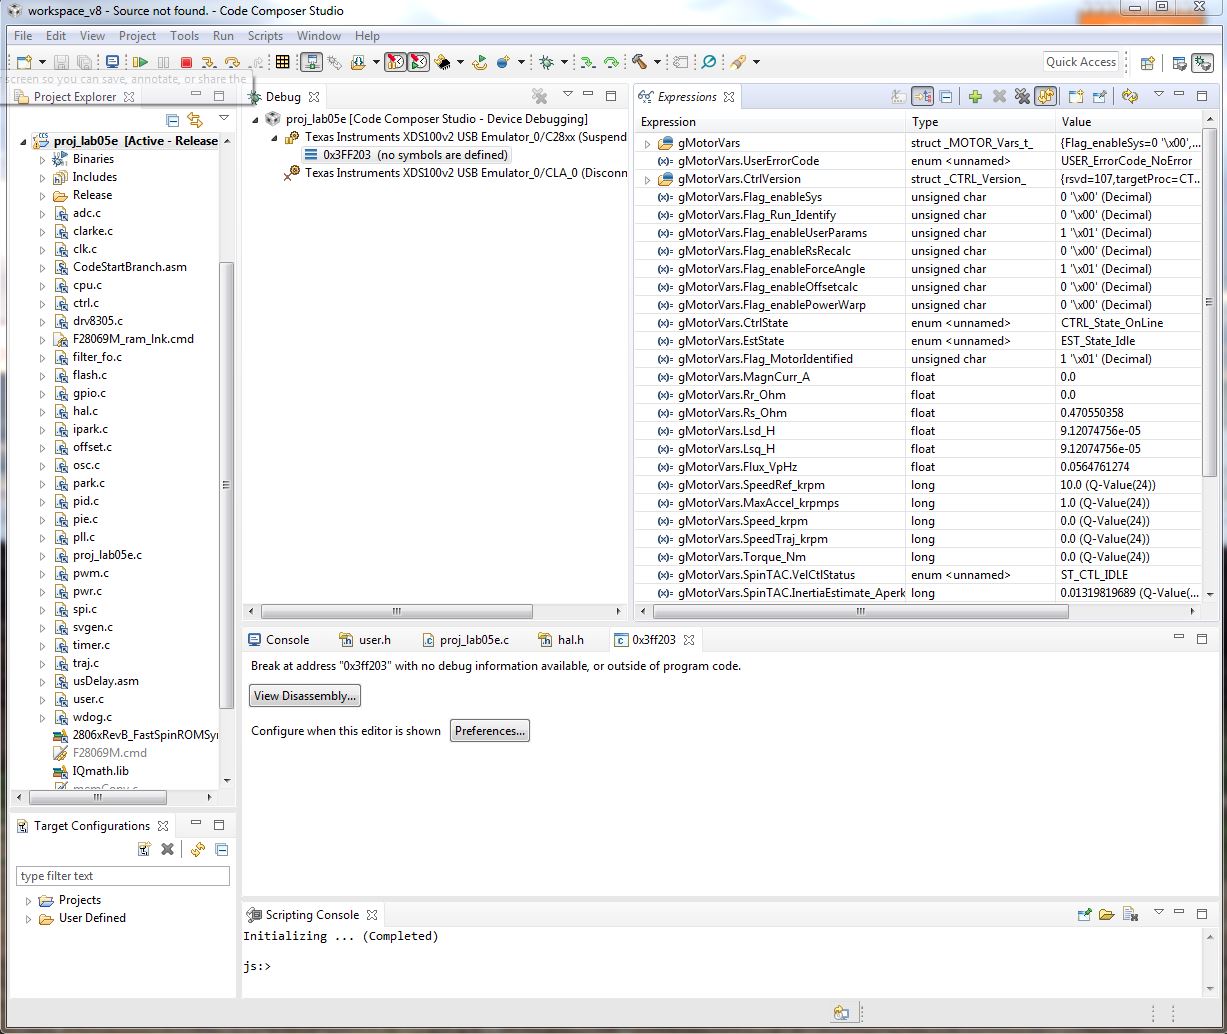Suspend the running target
The image size is (1227, 1034).
[x=163, y=62]
